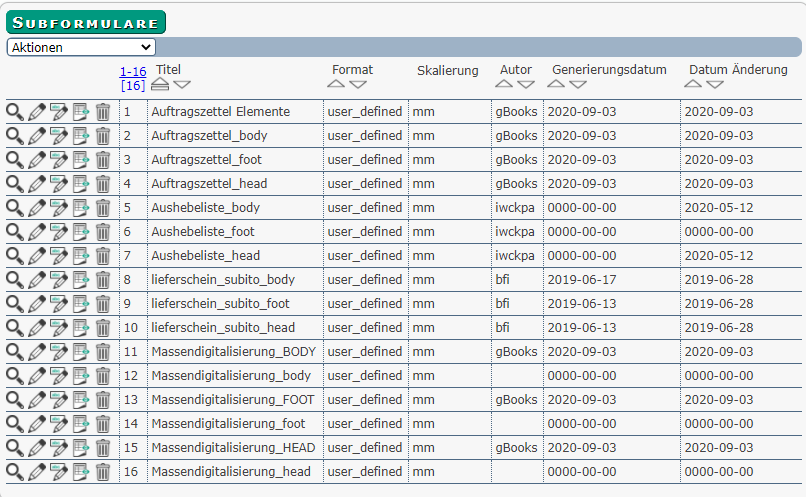The image size is (806, 497).
Task: Click magnifier icon in lieferschein_subito_body row
Action: click(14, 280)
